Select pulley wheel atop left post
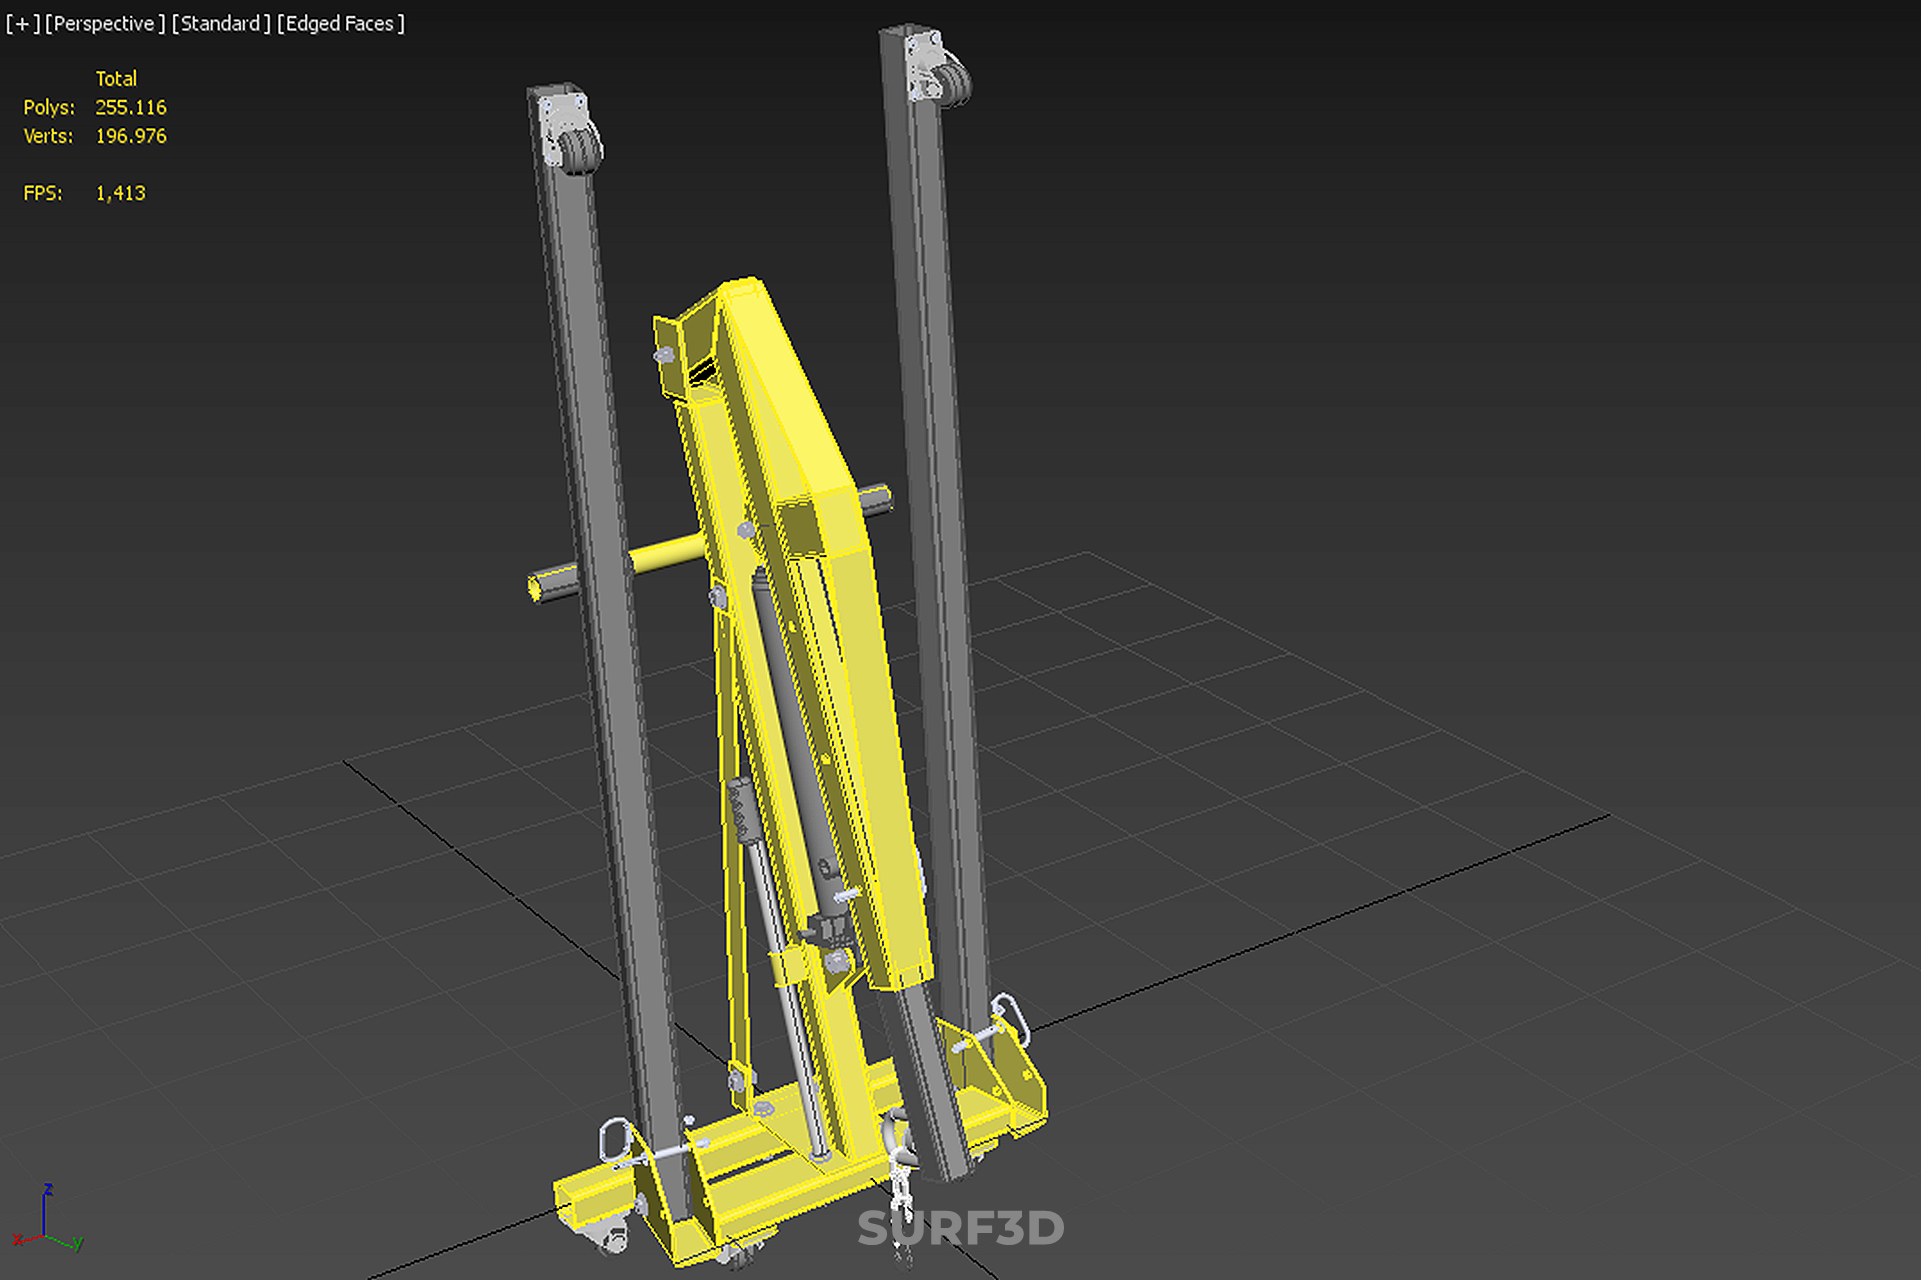Screen dimensions: 1921x1280 point(580,150)
